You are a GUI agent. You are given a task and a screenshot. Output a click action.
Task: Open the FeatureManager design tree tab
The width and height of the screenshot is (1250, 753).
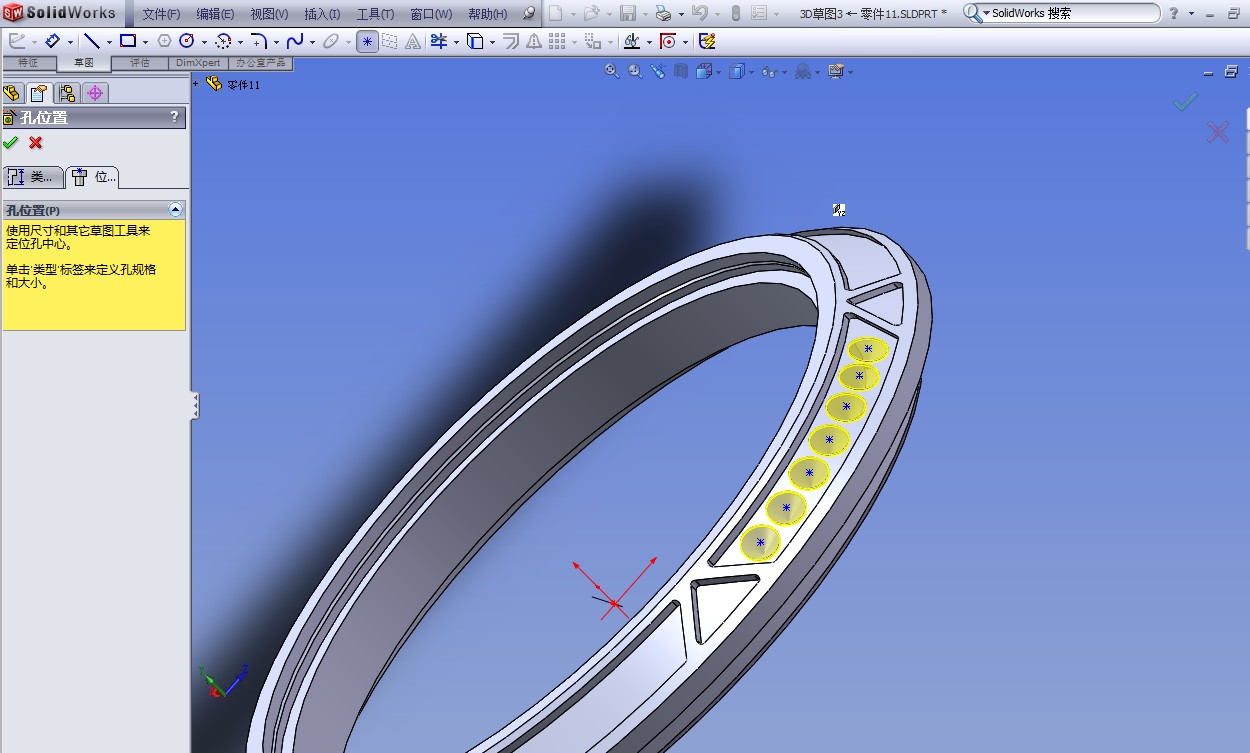(12, 93)
